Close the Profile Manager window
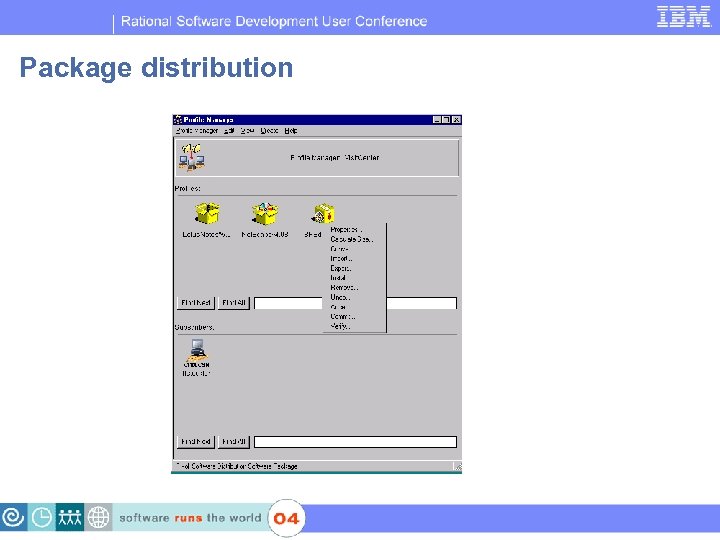720x540 pixels. tap(456, 120)
